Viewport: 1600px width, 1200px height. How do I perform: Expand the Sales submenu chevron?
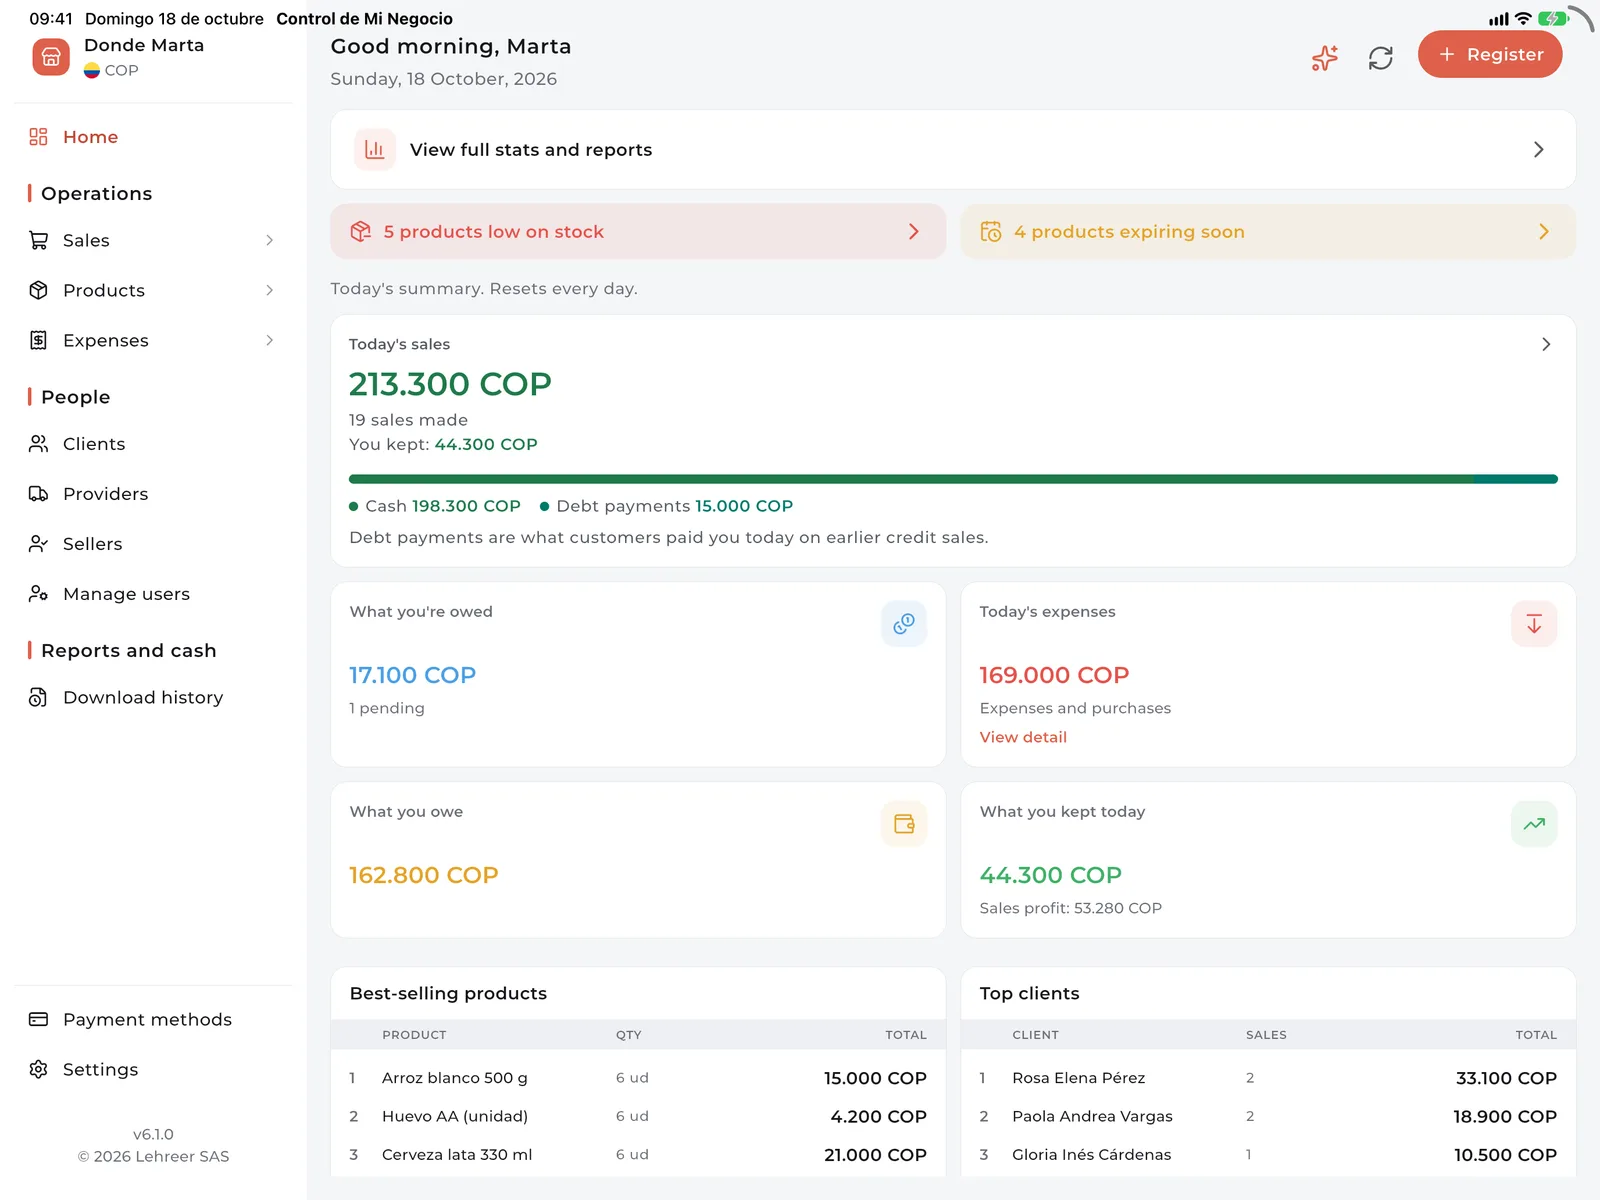(269, 240)
